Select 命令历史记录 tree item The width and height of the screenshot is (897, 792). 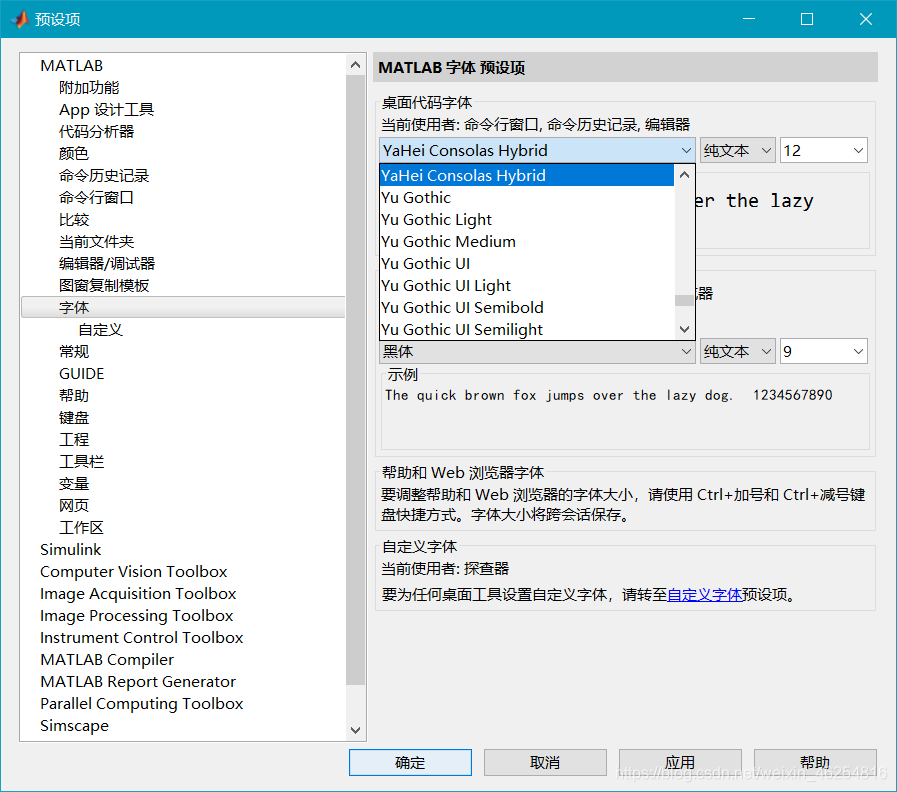click(x=104, y=176)
